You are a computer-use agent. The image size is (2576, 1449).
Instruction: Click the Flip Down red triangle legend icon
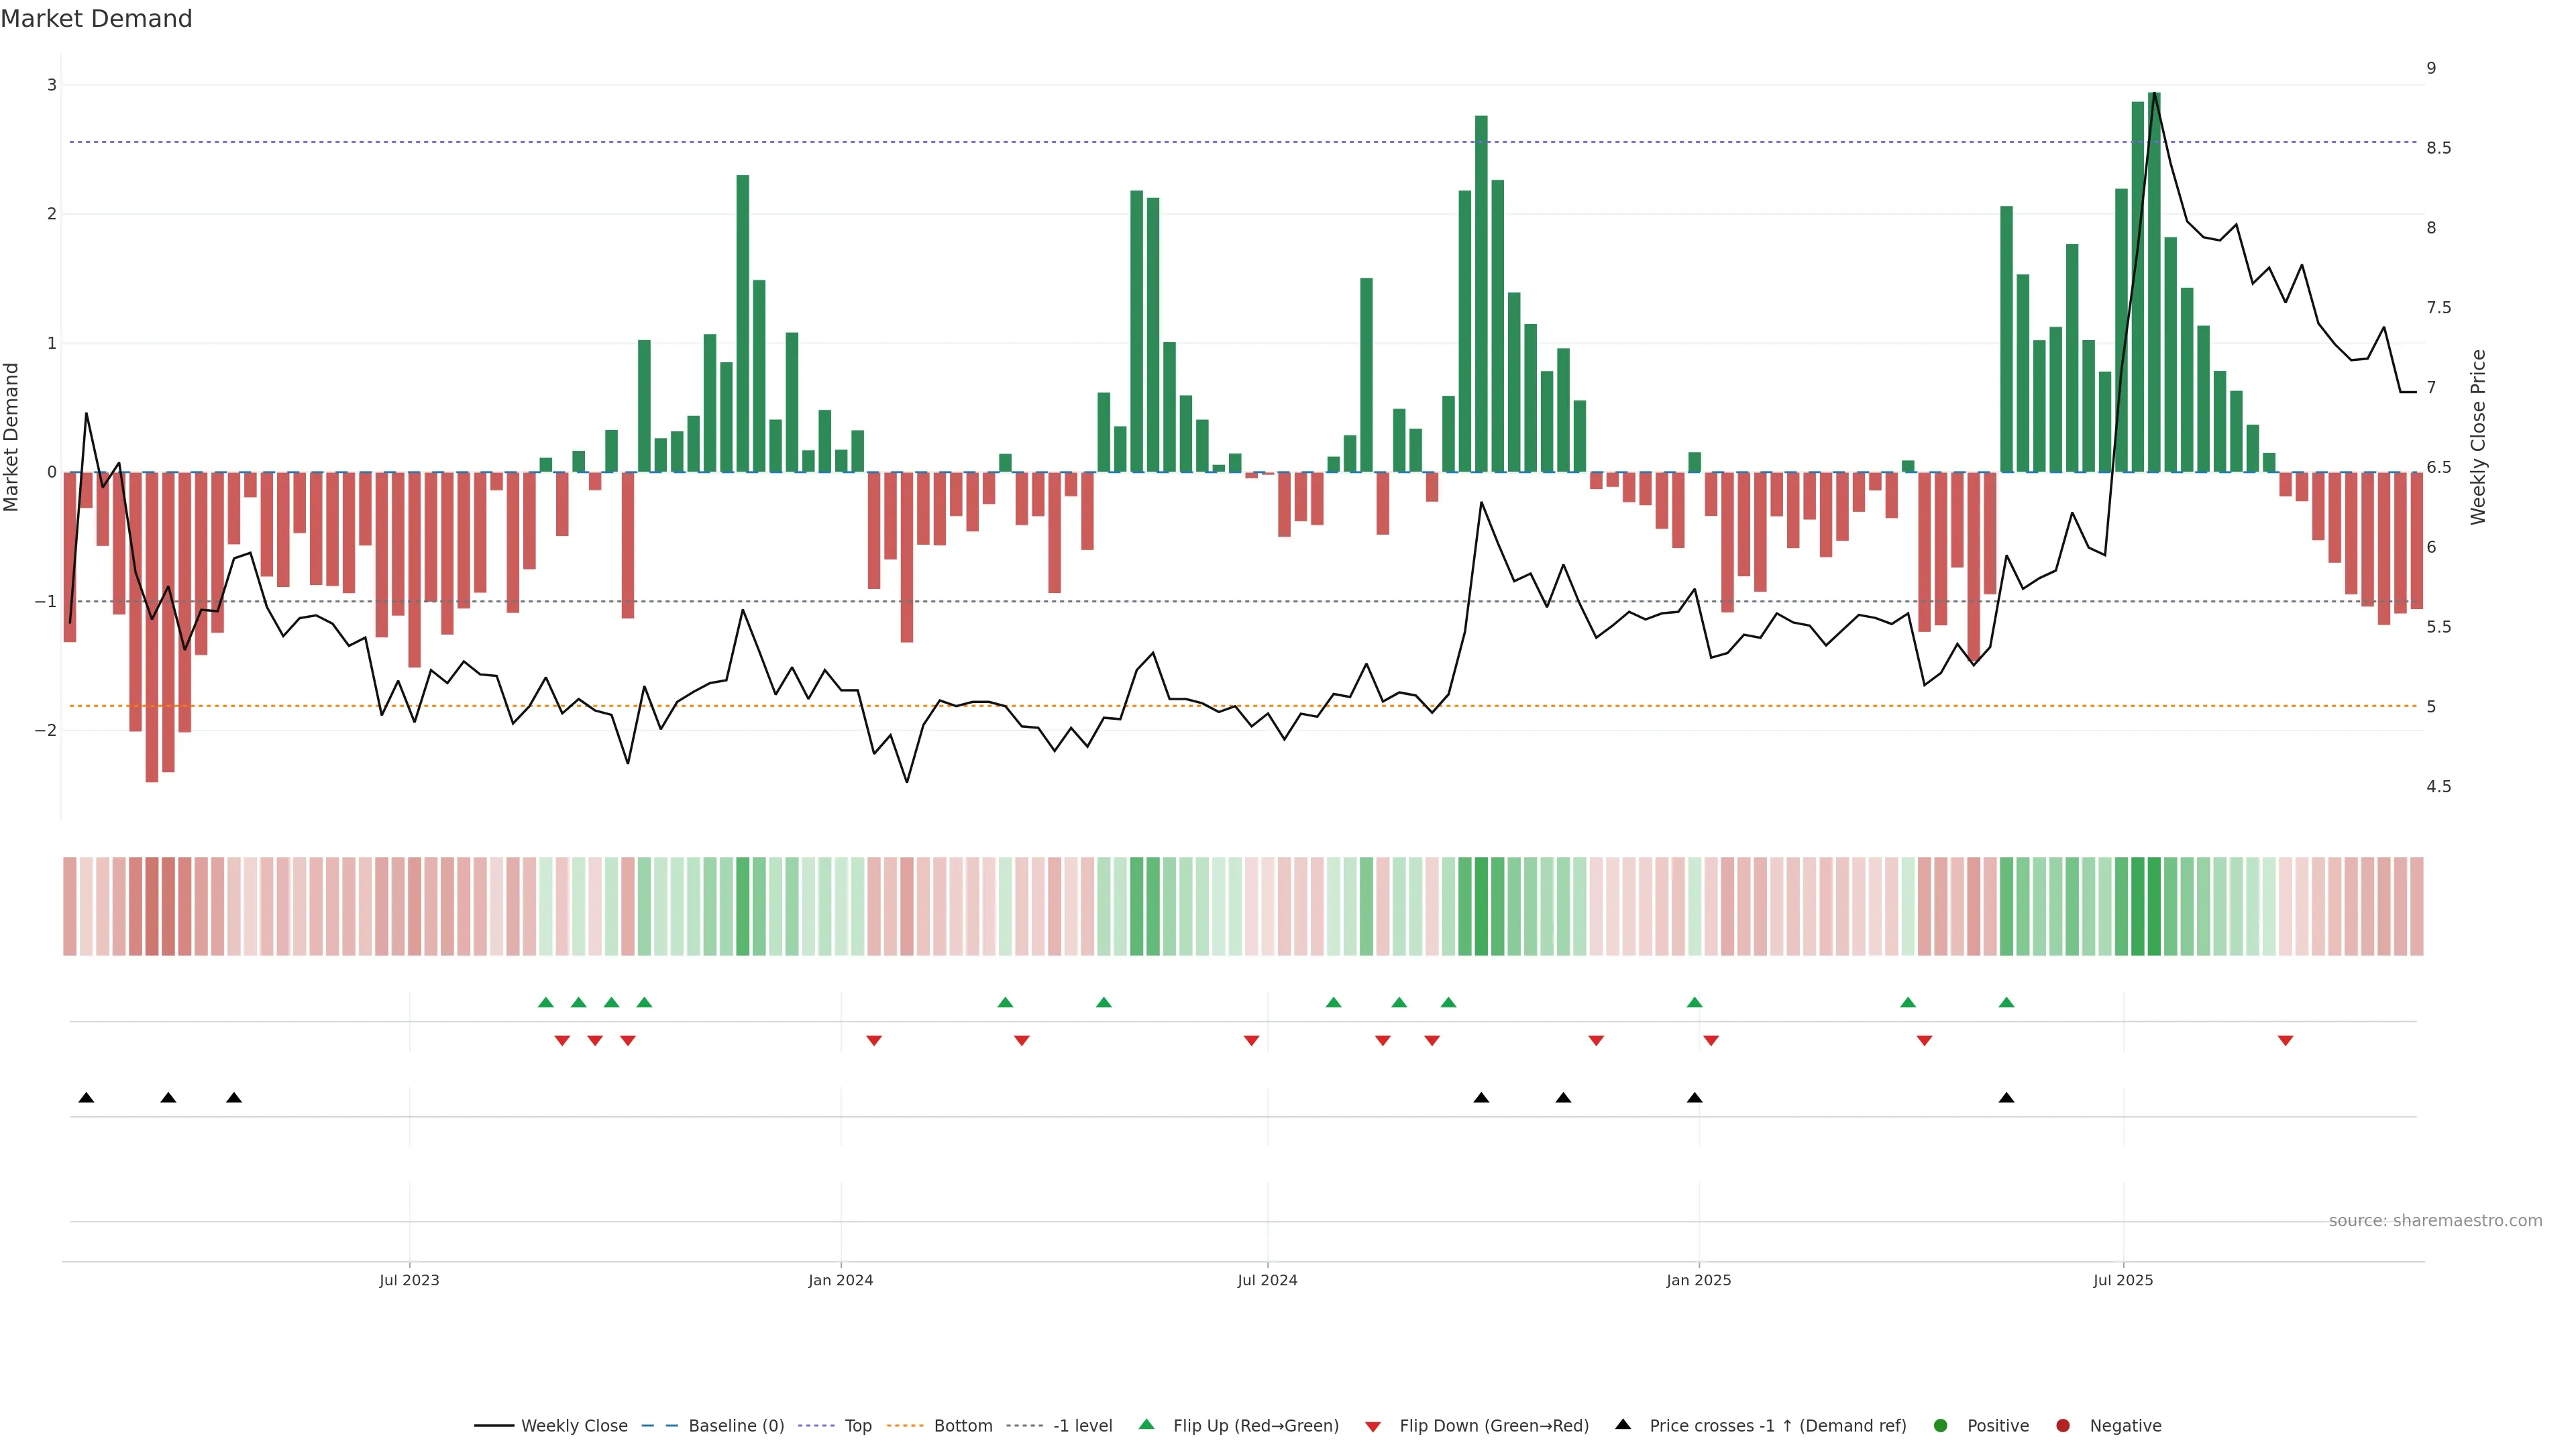click(1373, 1427)
